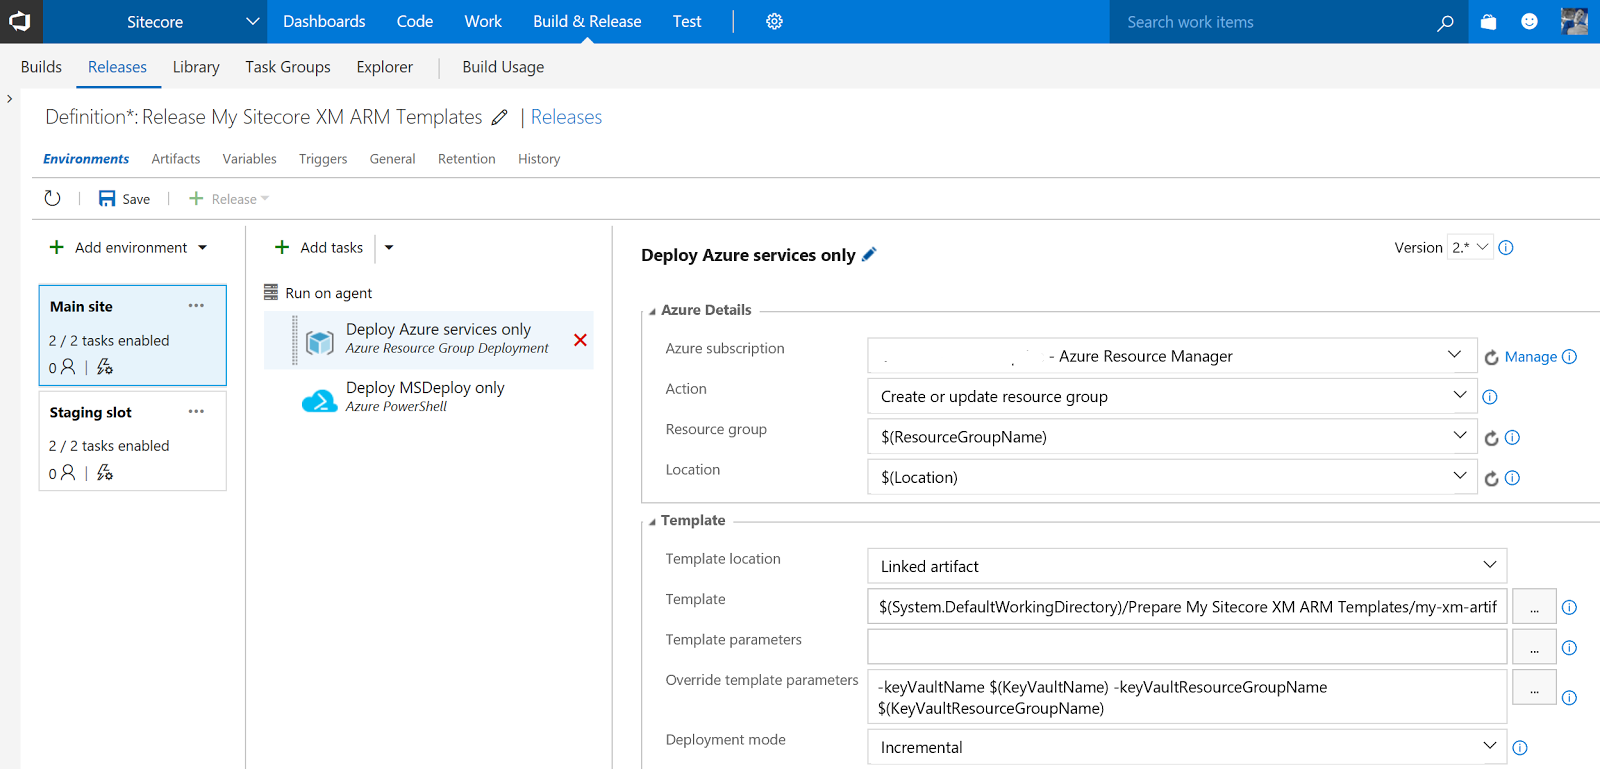The width and height of the screenshot is (1600, 769).
Task: Switch to the Variables tab
Action: click(249, 159)
